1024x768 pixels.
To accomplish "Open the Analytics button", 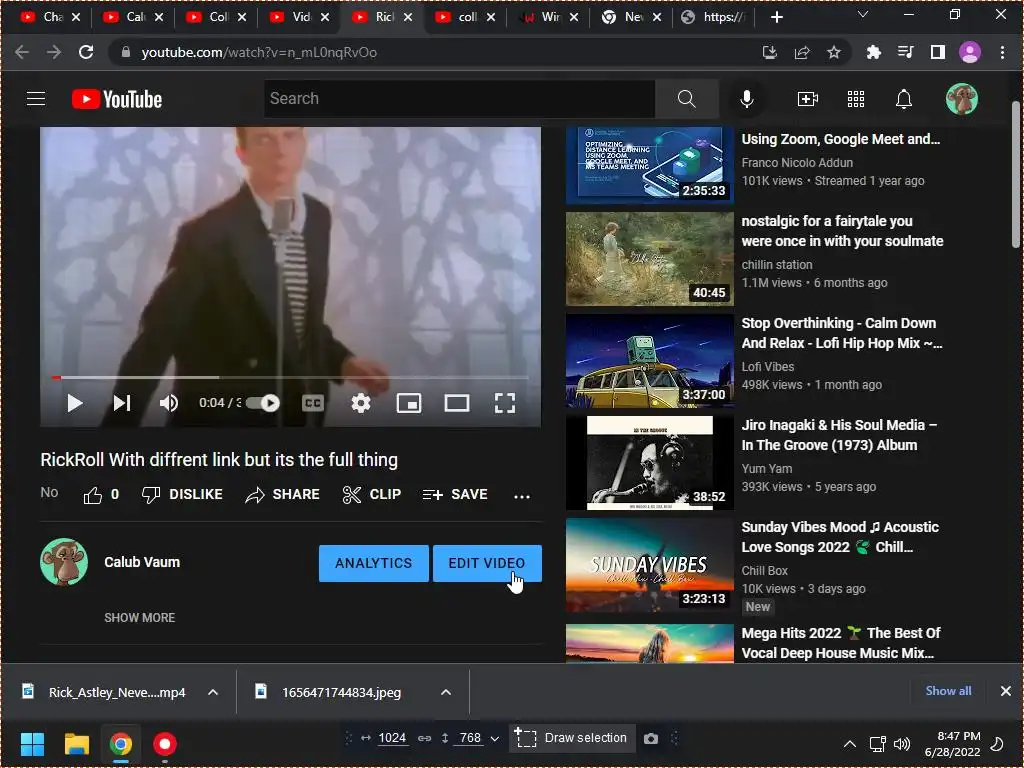I will pos(374,563).
